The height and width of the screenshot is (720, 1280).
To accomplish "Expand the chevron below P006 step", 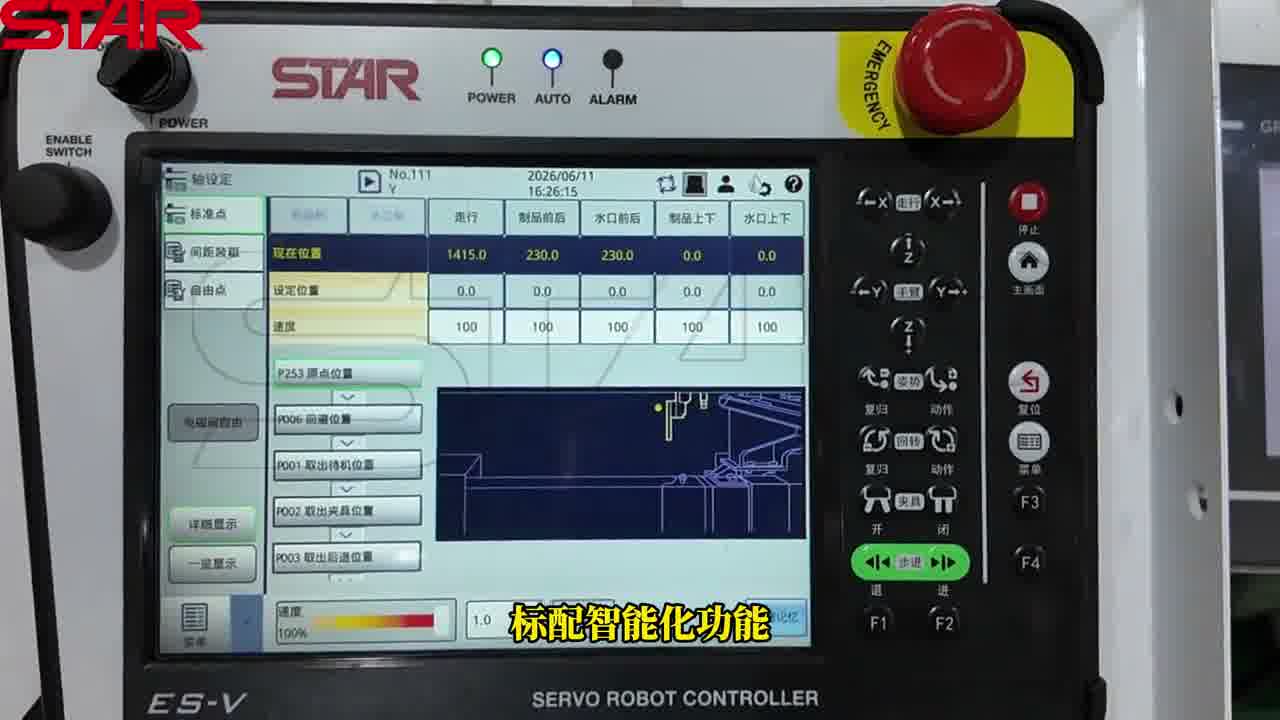I will click(347, 442).
